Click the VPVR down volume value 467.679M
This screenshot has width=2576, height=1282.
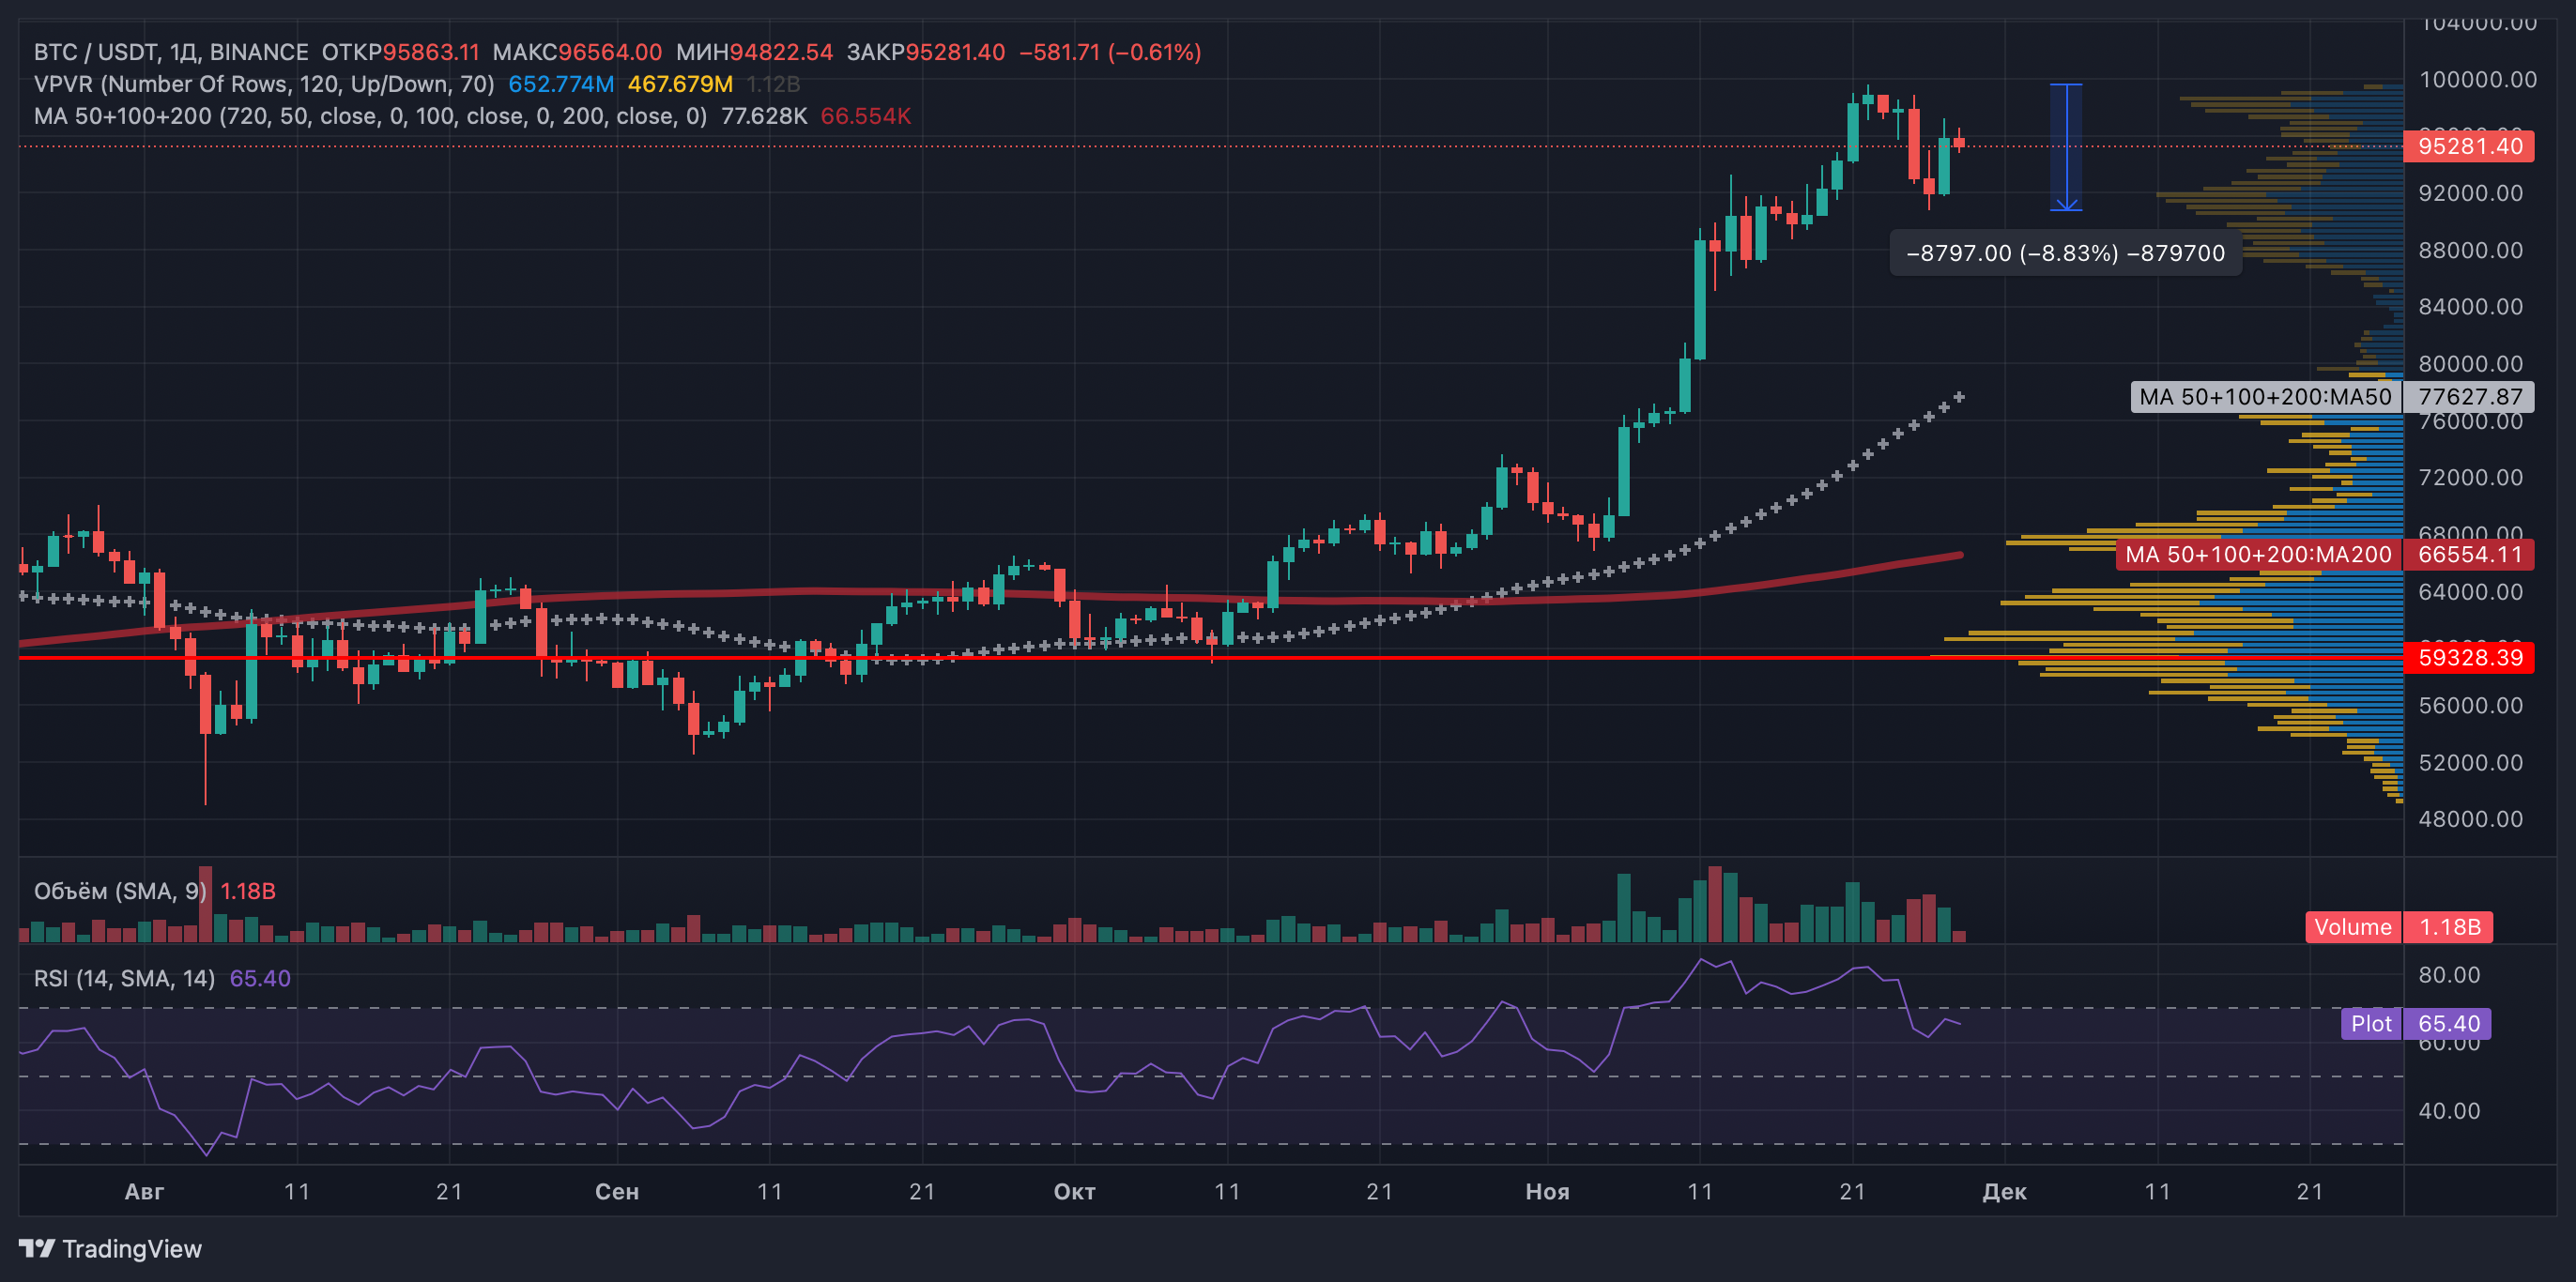pyautogui.click(x=680, y=84)
